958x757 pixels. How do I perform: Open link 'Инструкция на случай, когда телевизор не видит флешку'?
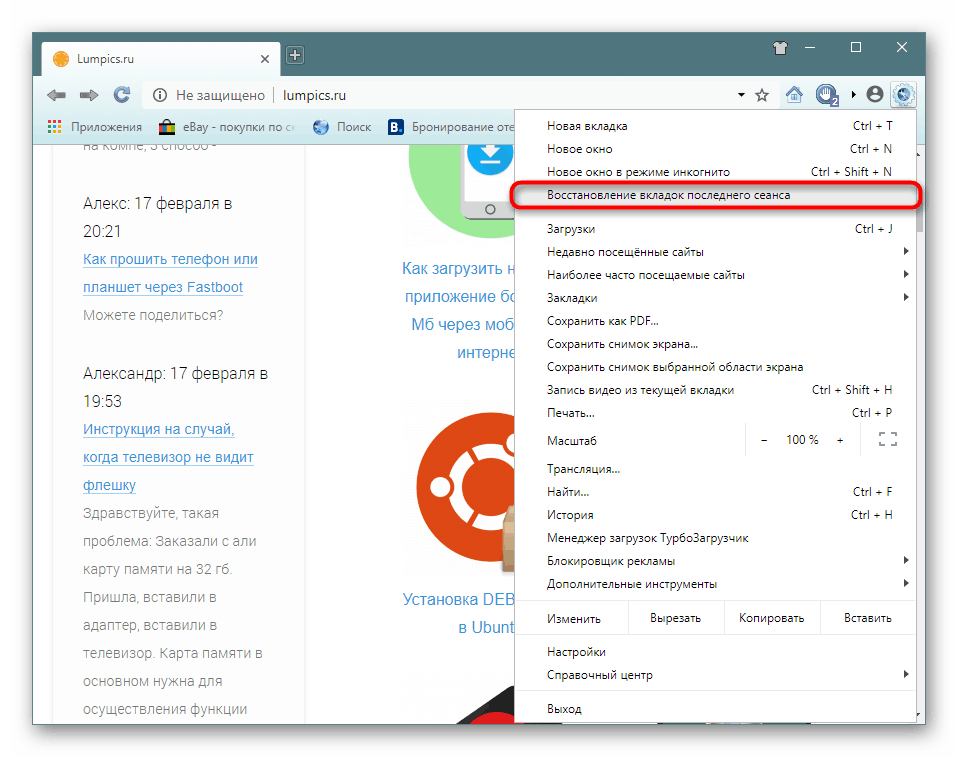point(168,457)
